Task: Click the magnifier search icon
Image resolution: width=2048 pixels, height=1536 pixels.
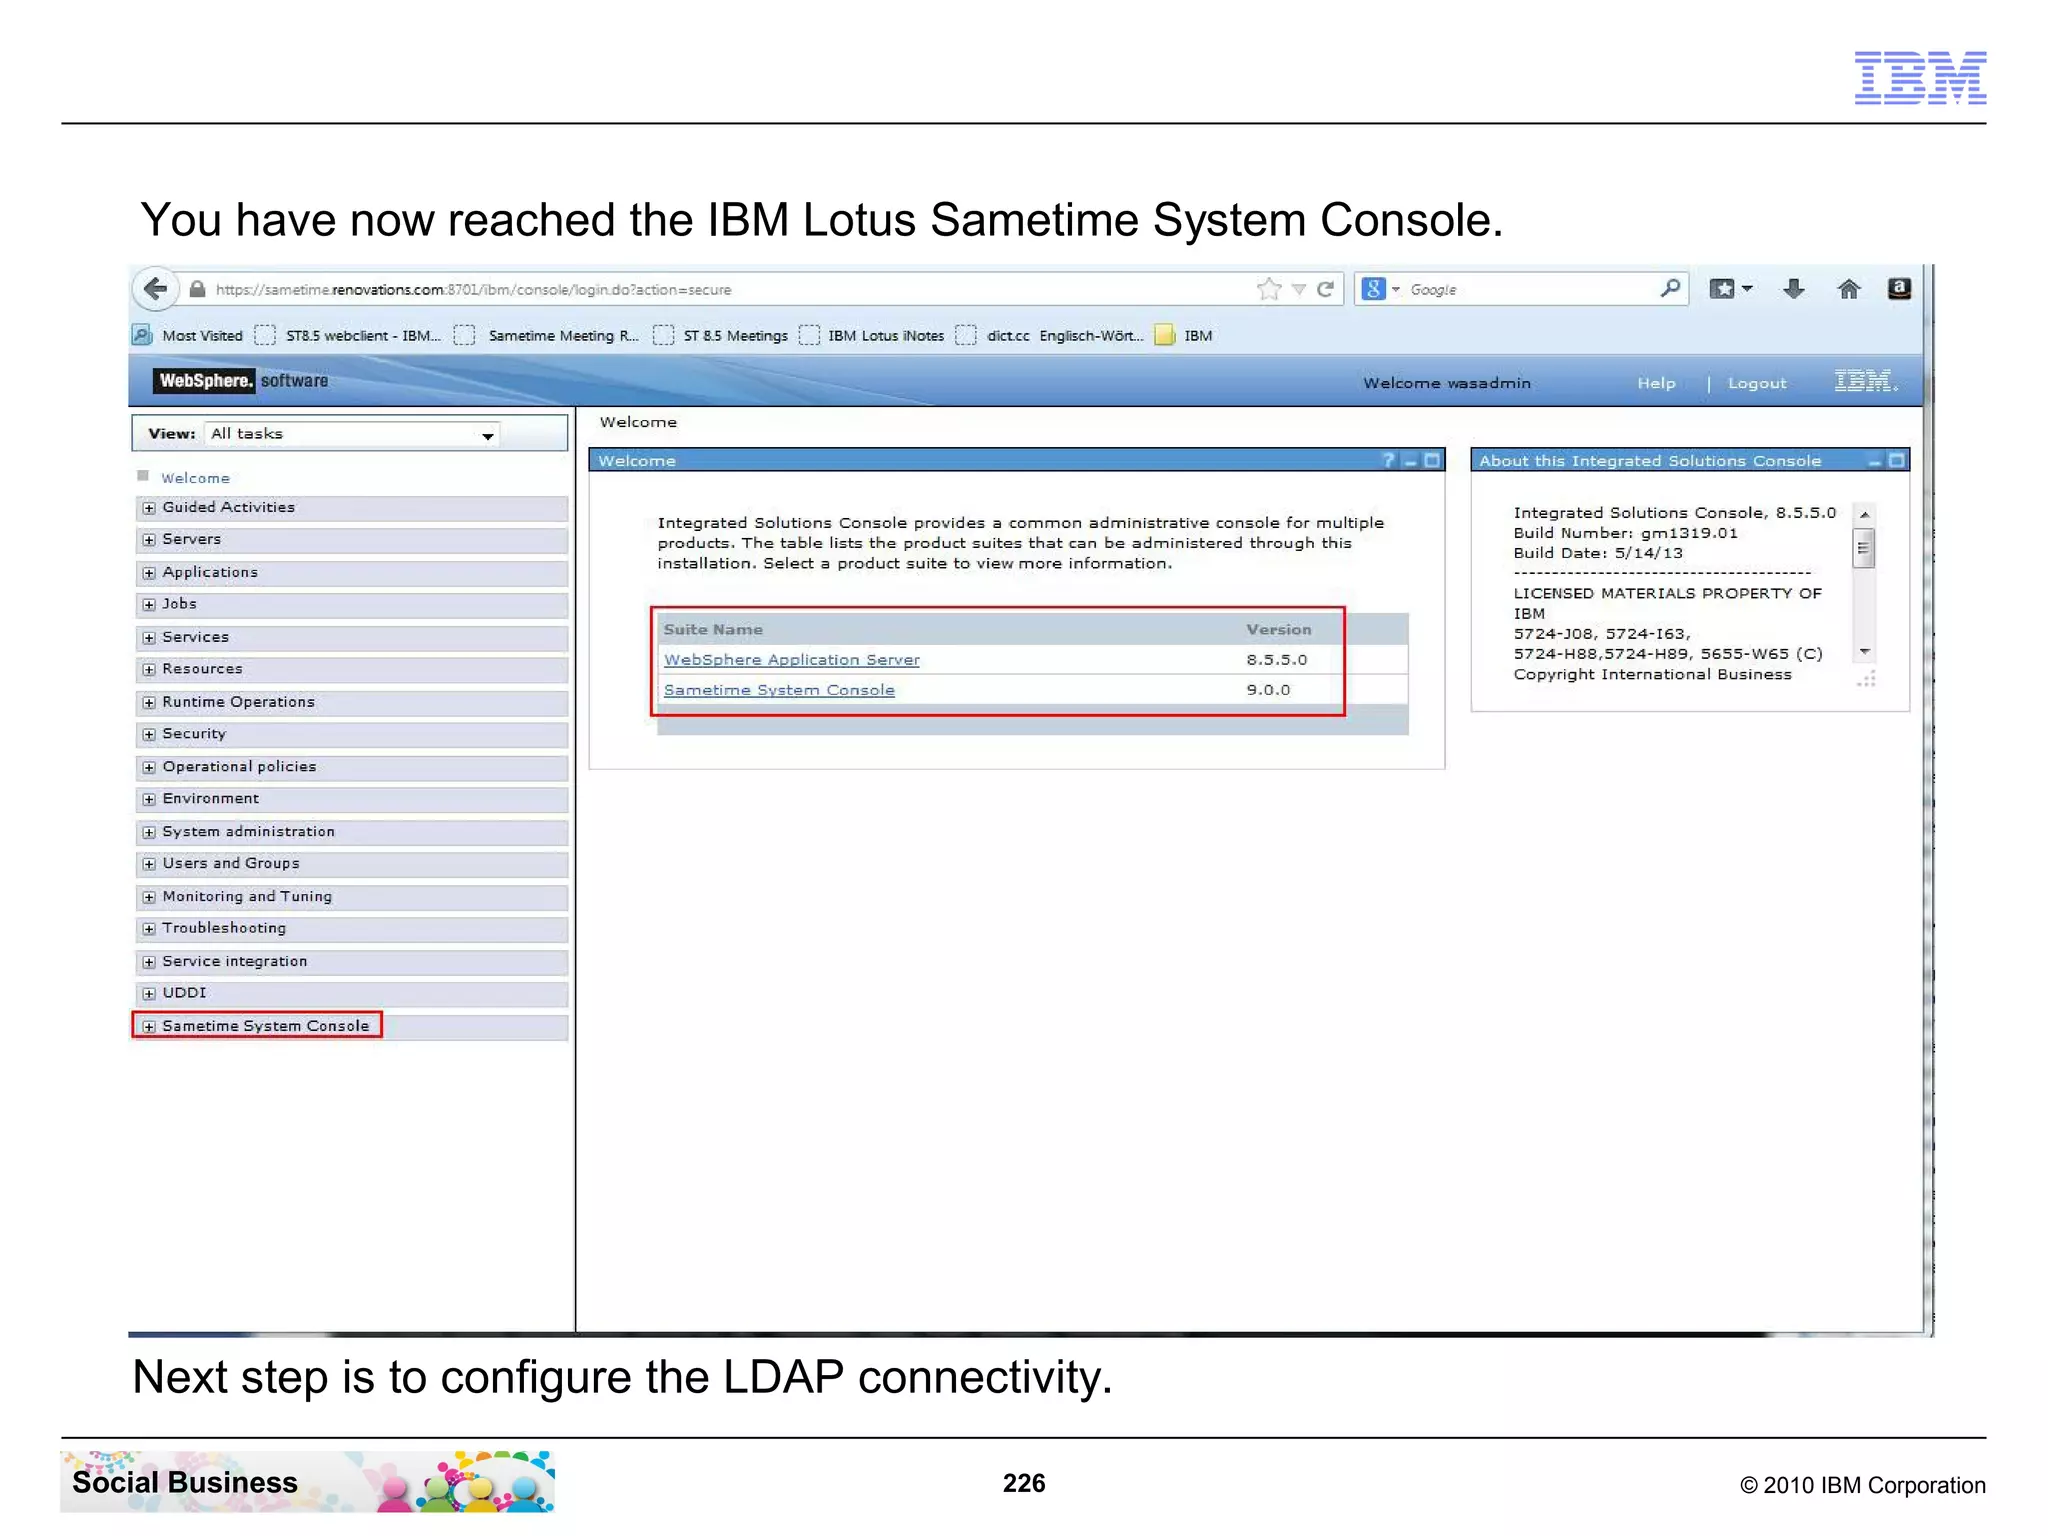Action: tap(1669, 289)
